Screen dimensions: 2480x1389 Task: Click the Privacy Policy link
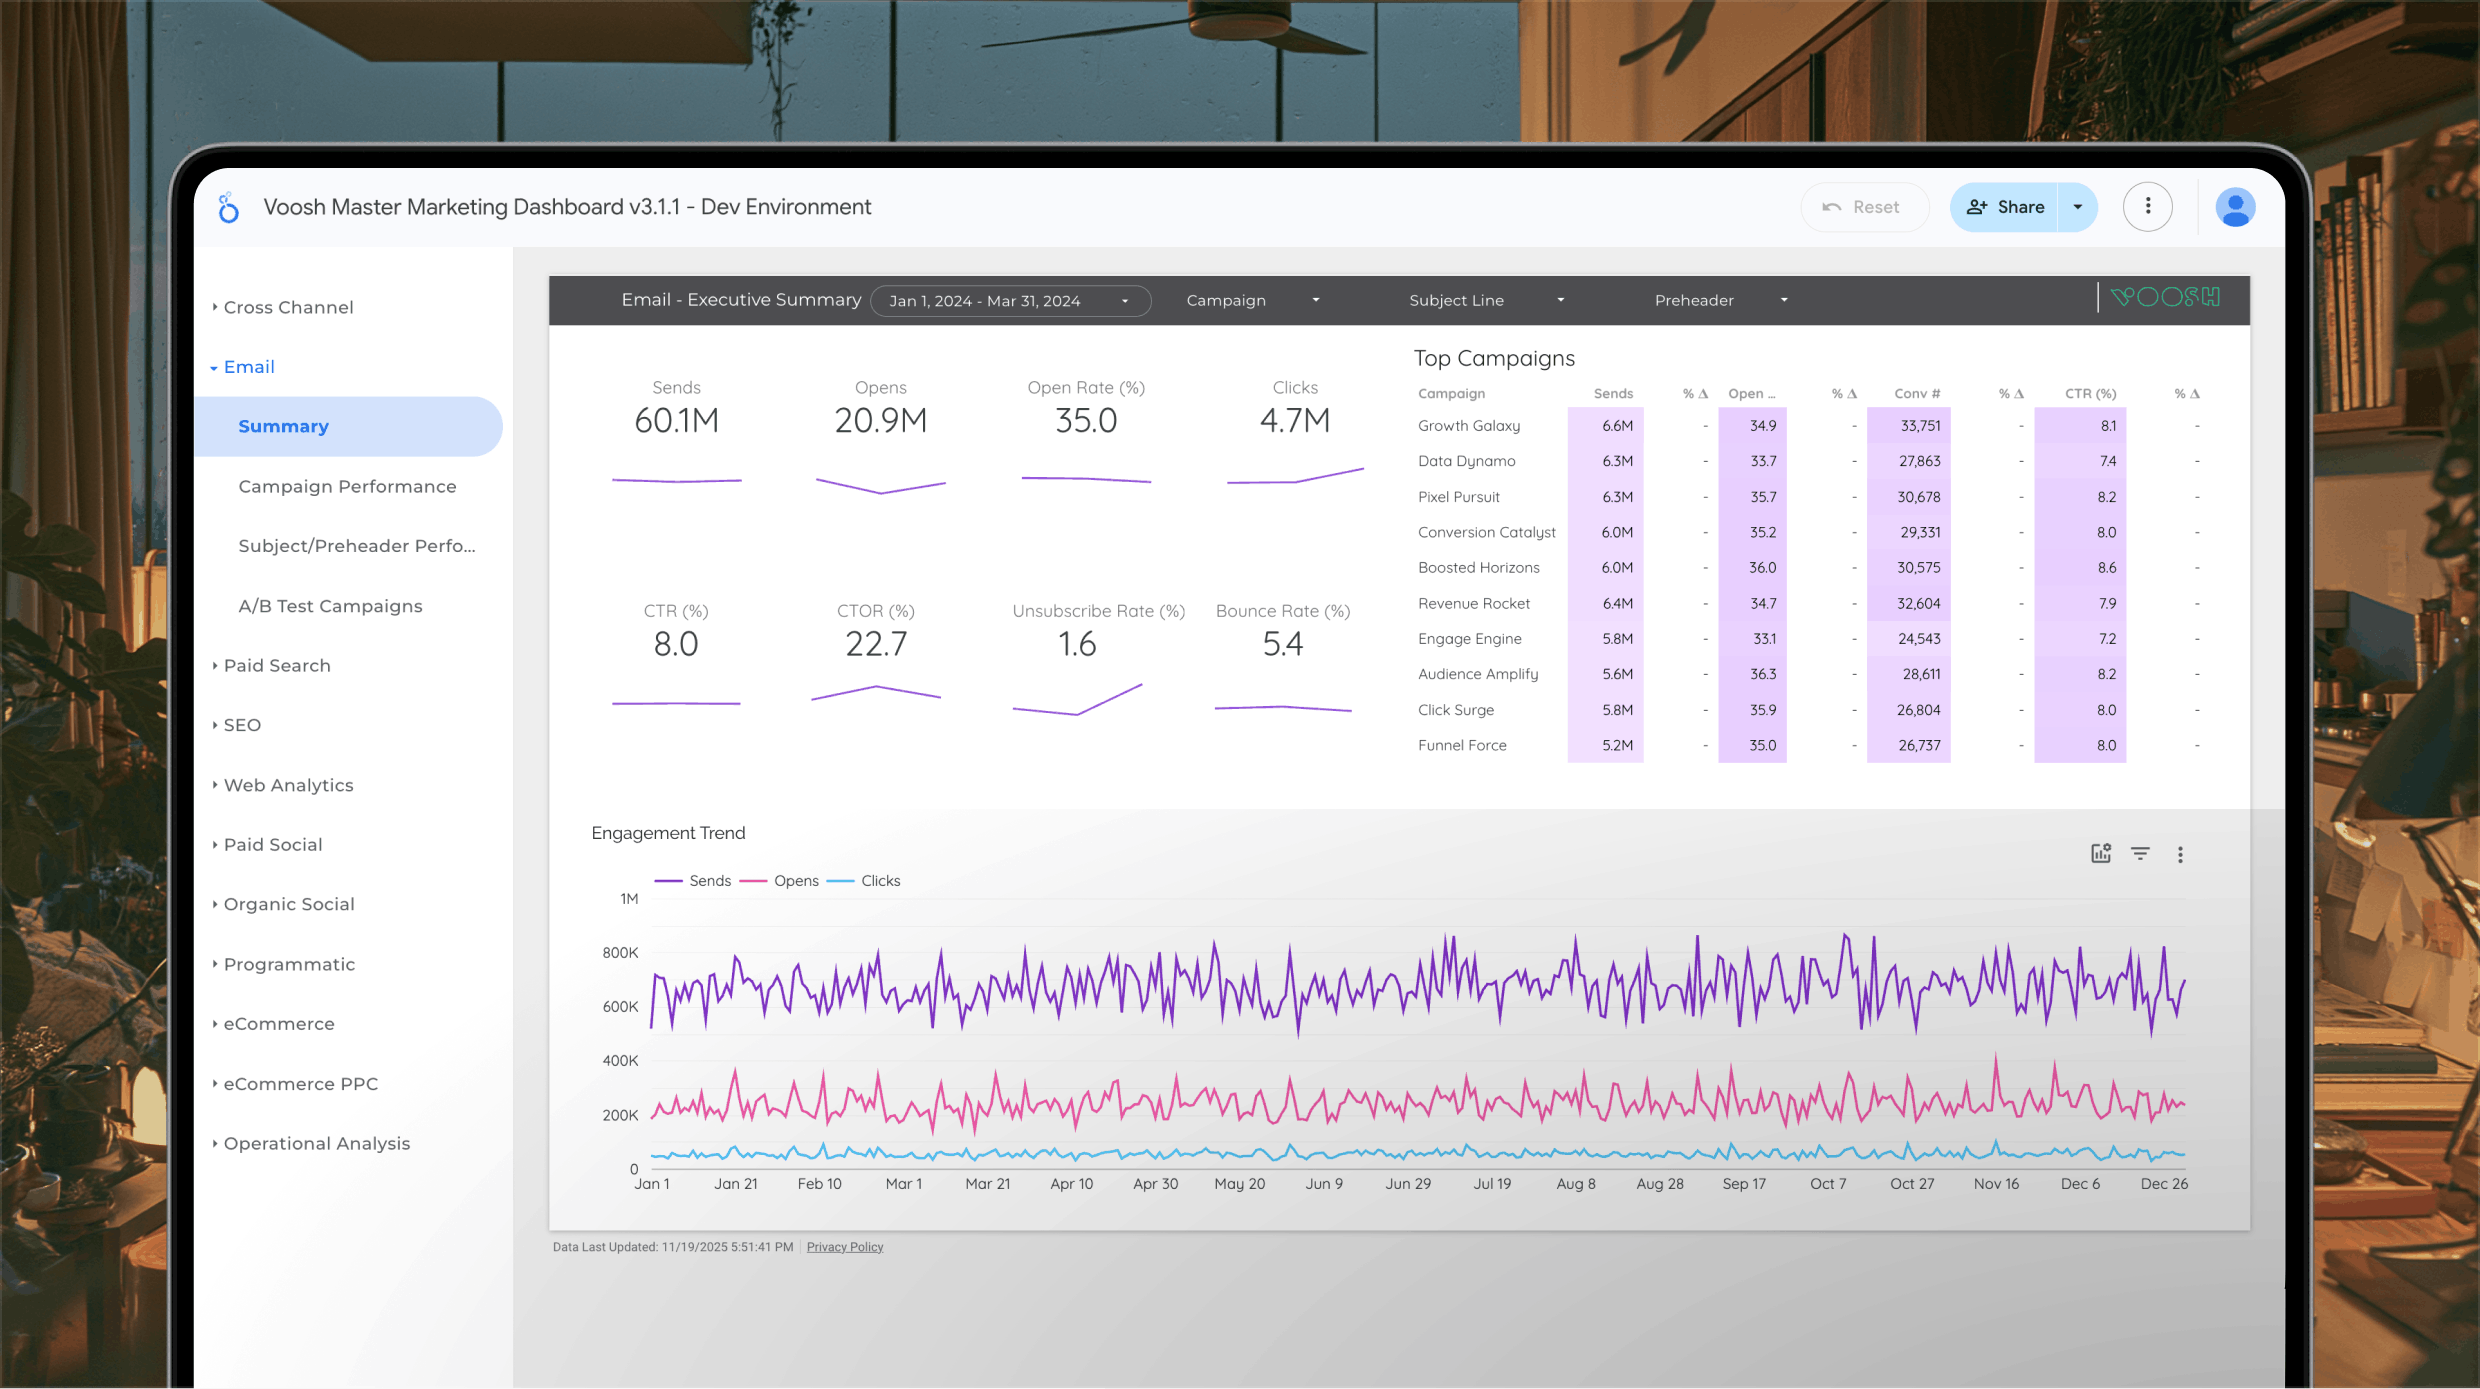click(845, 1247)
